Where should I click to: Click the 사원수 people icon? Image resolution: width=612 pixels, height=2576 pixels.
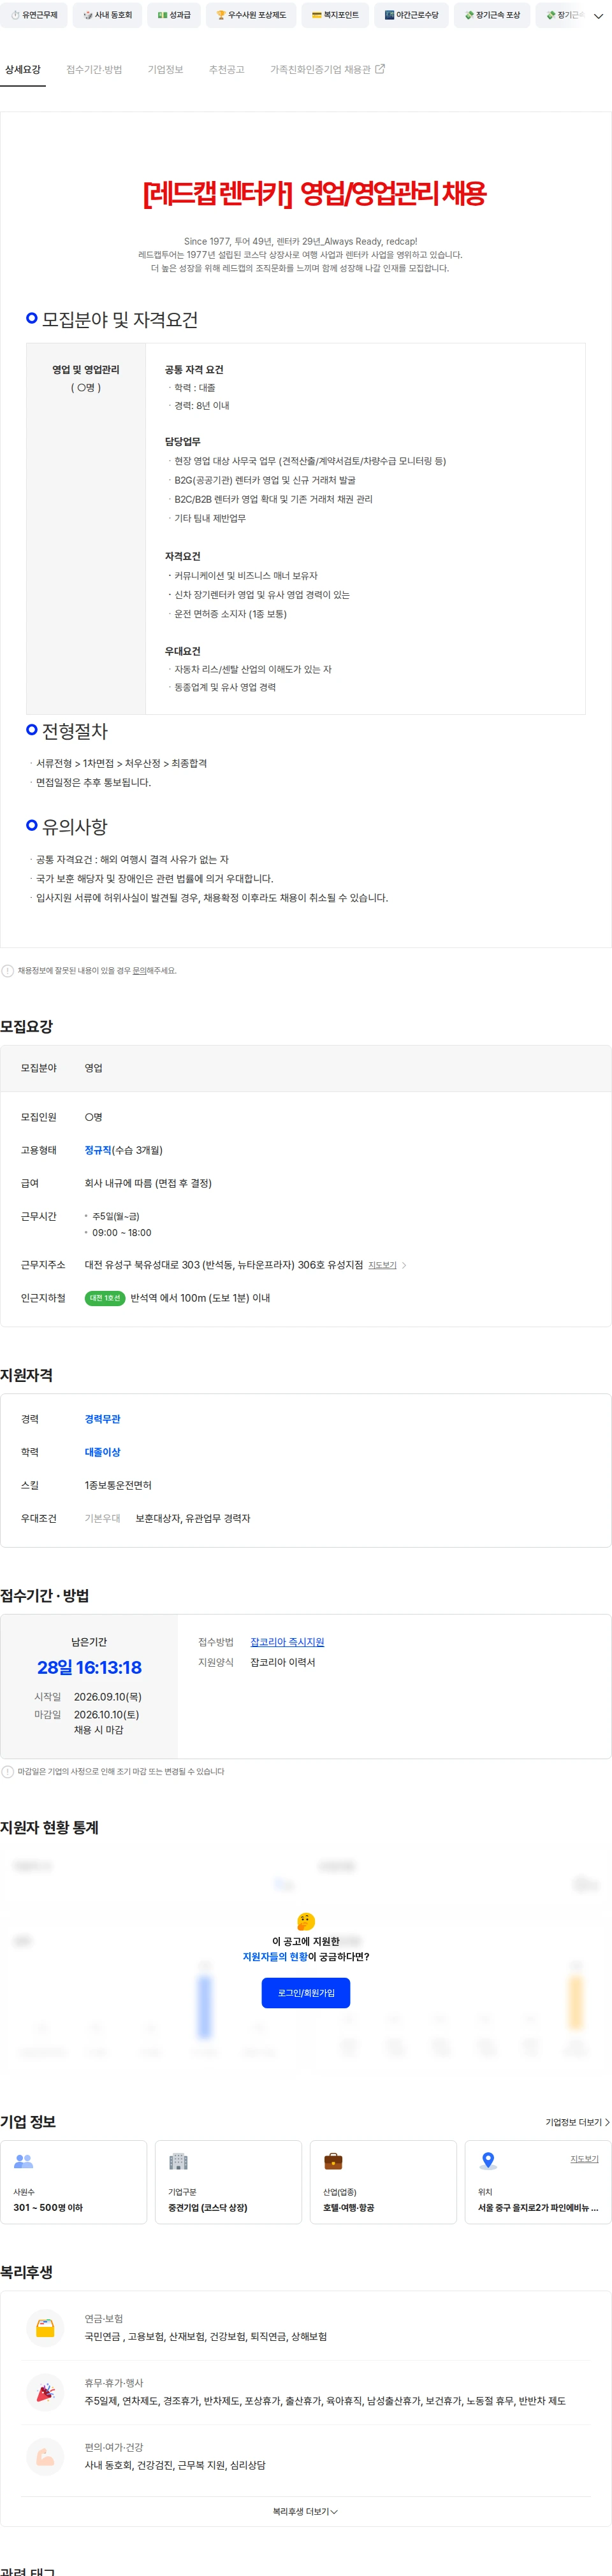click(x=24, y=2161)
